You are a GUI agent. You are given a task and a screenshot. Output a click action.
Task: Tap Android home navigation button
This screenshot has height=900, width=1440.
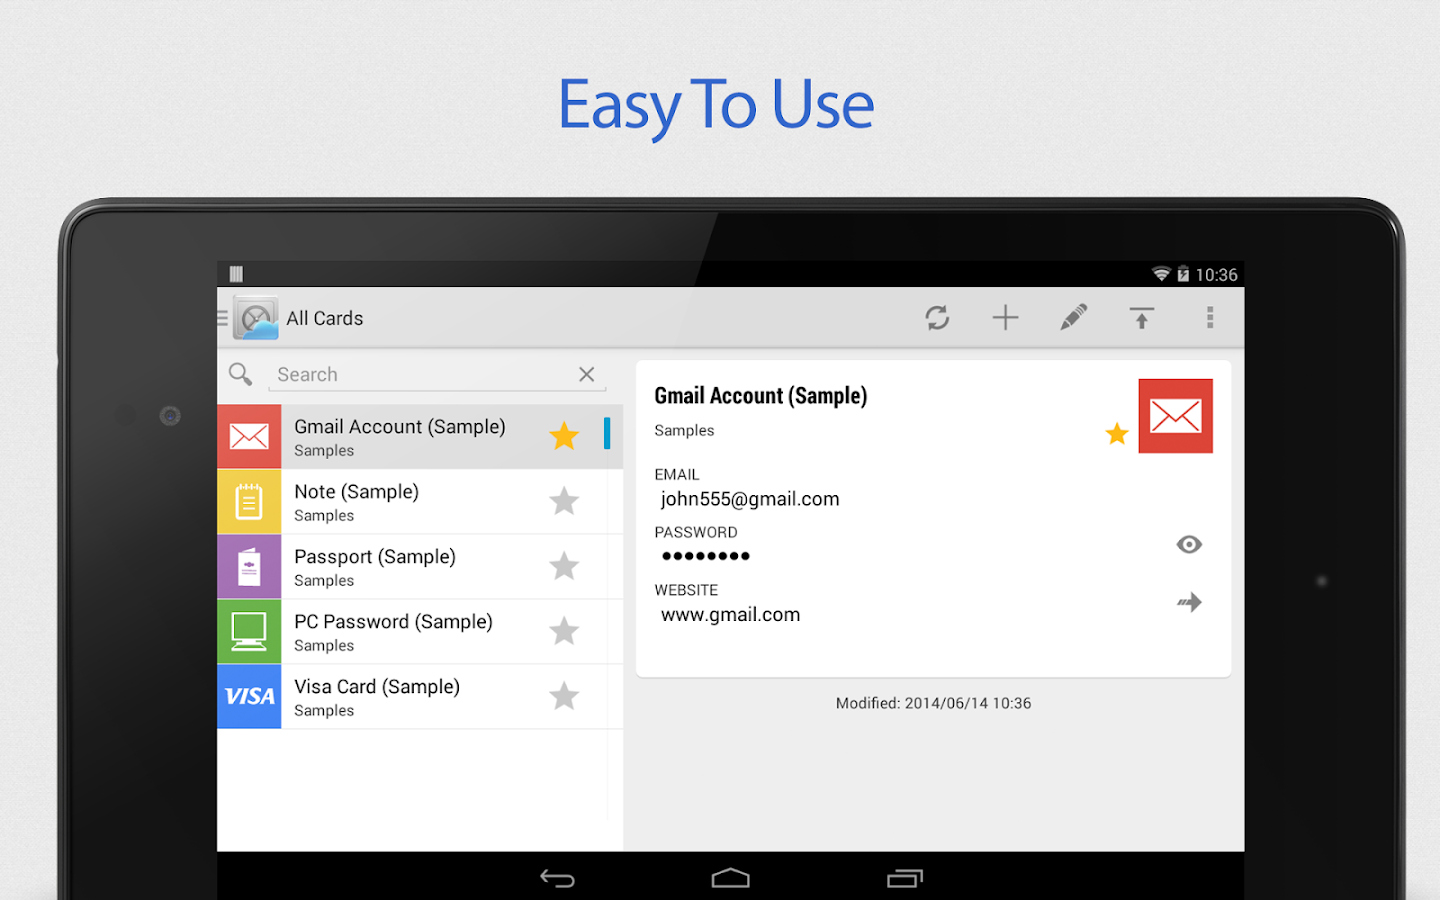(731, 878)
